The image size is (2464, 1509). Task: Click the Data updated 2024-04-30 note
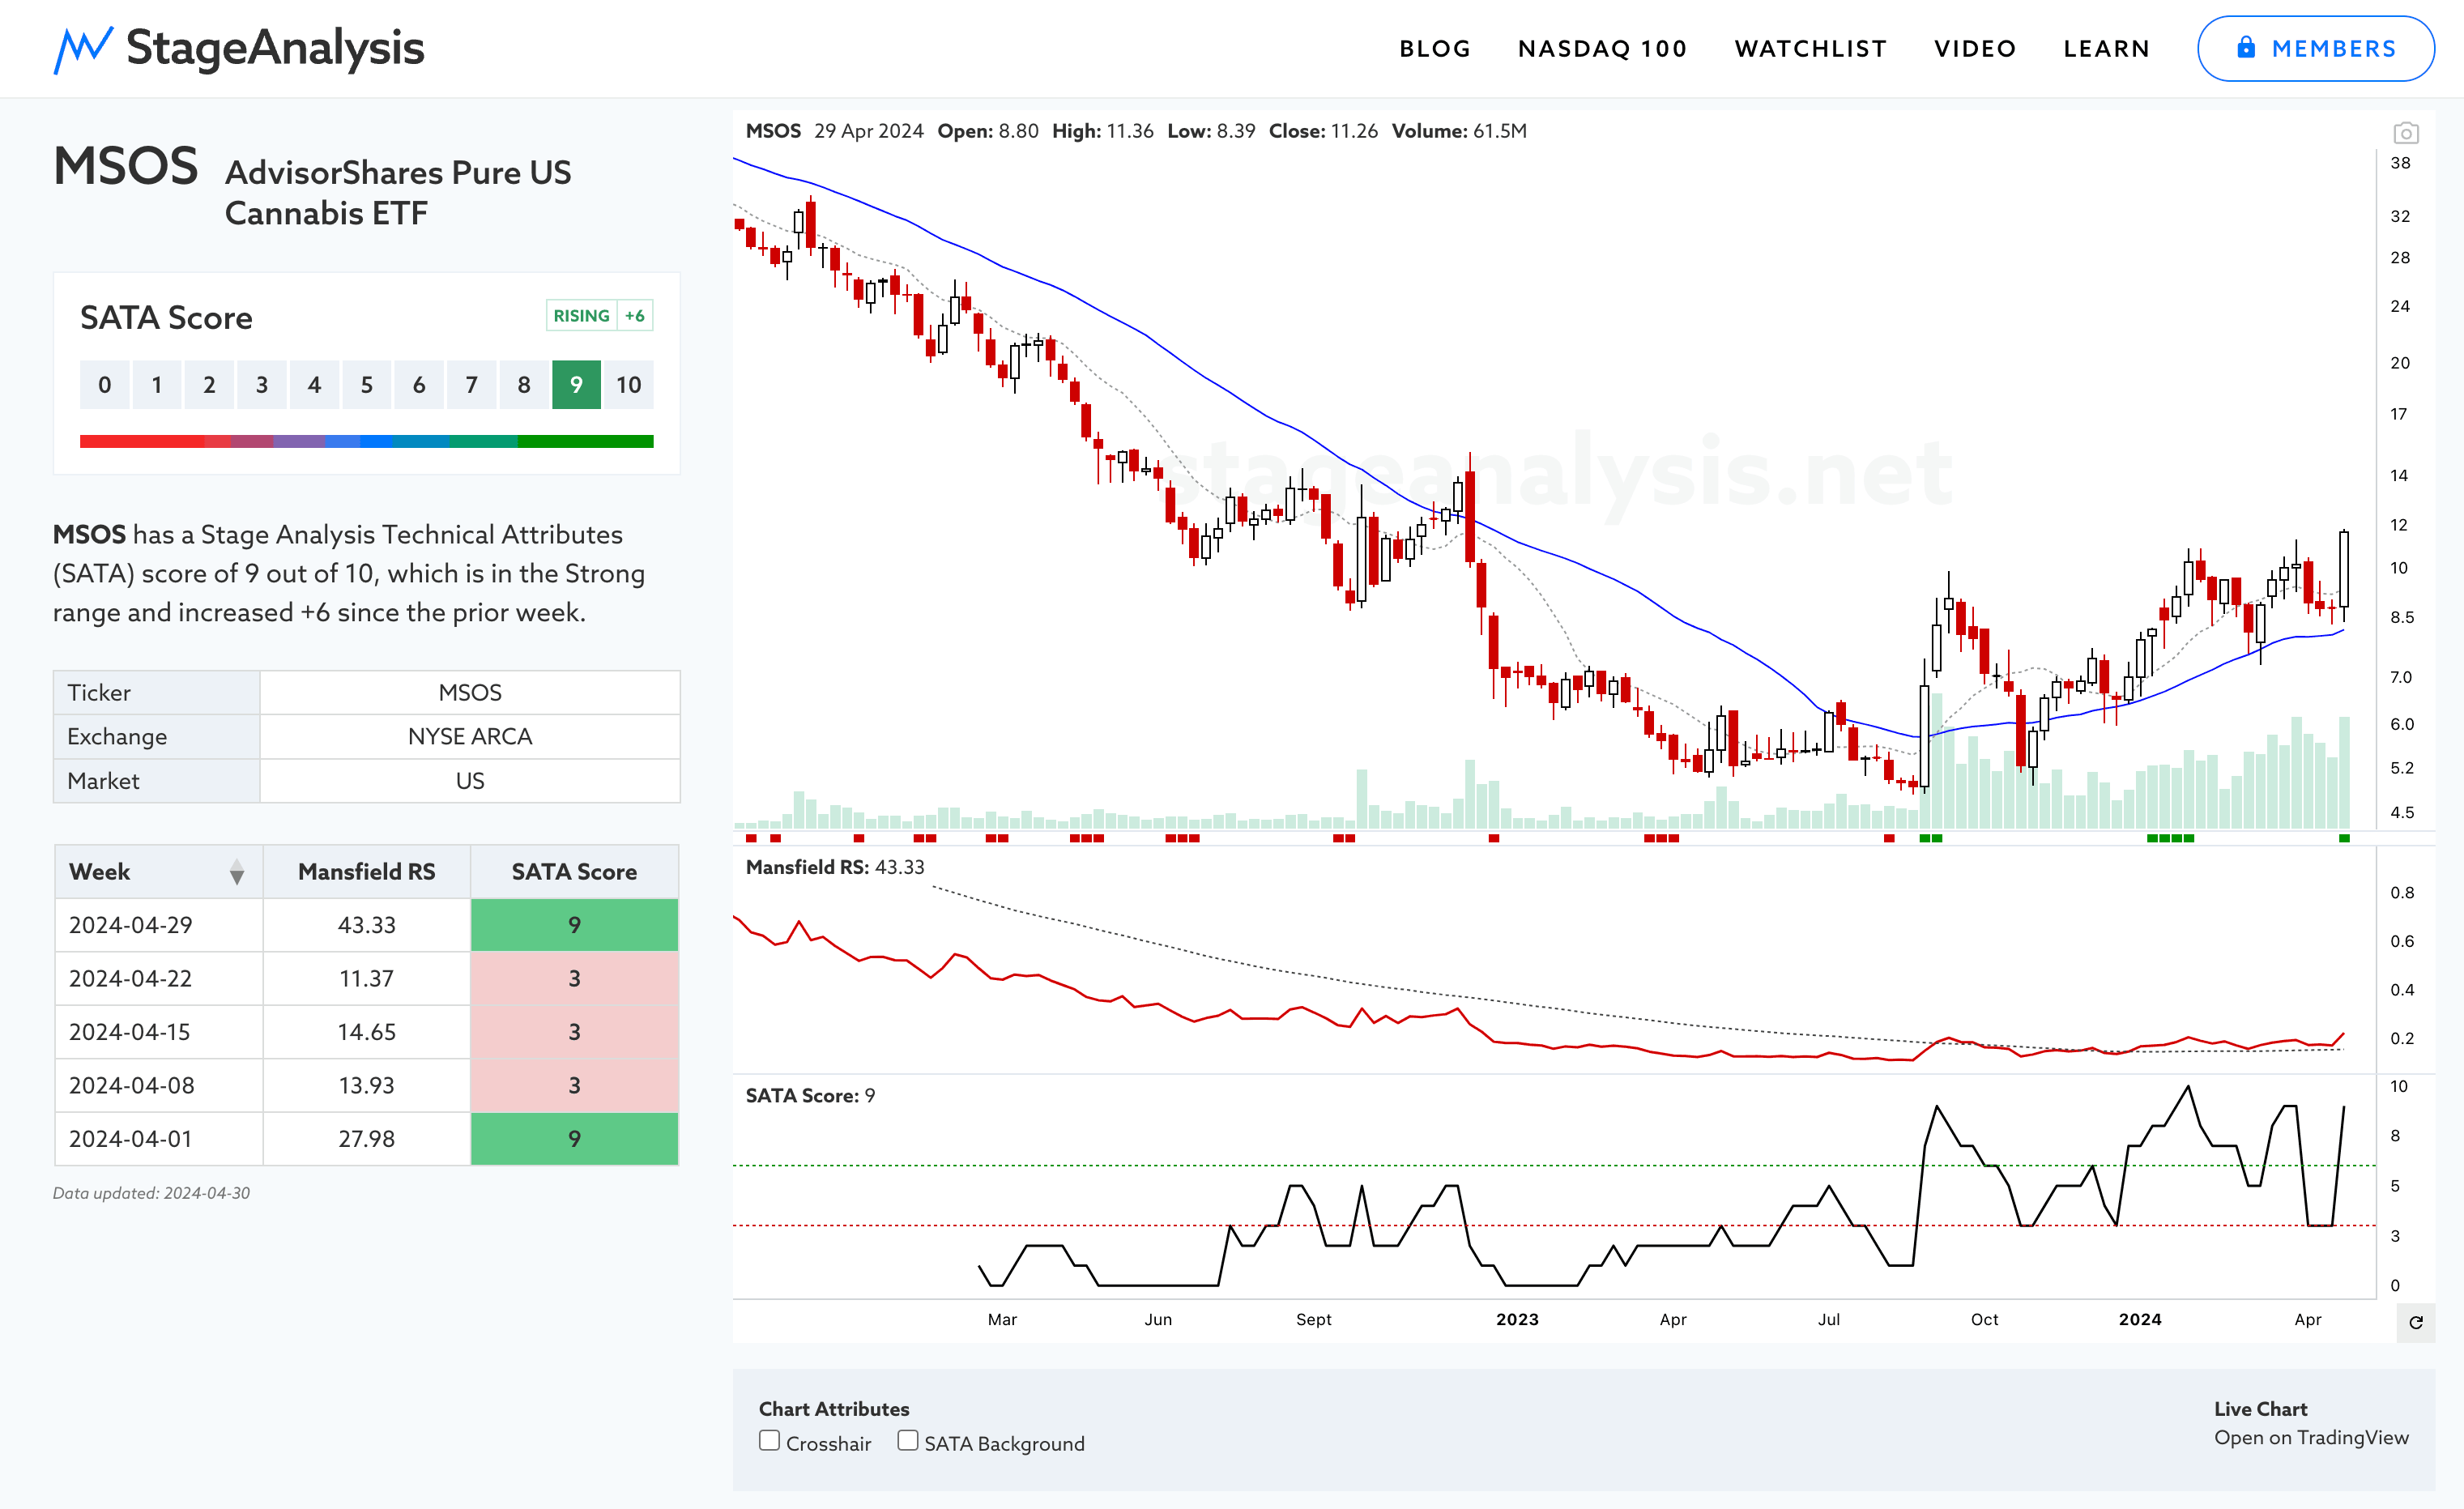pos(151,1193)
